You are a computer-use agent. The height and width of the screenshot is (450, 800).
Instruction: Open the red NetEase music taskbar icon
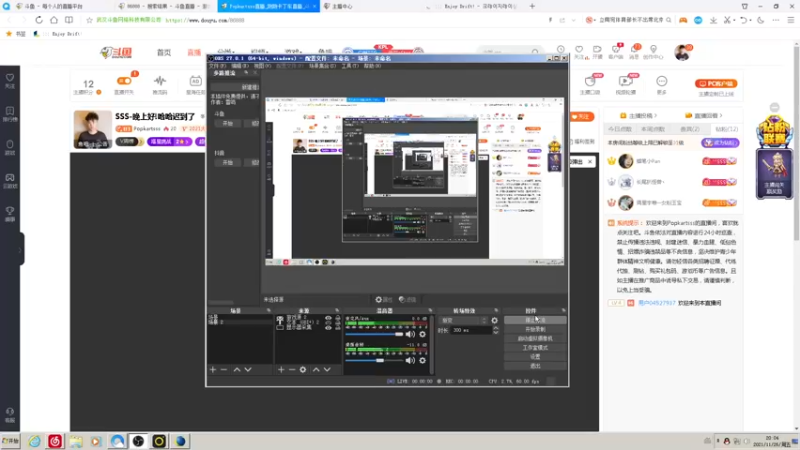[55, 441]
